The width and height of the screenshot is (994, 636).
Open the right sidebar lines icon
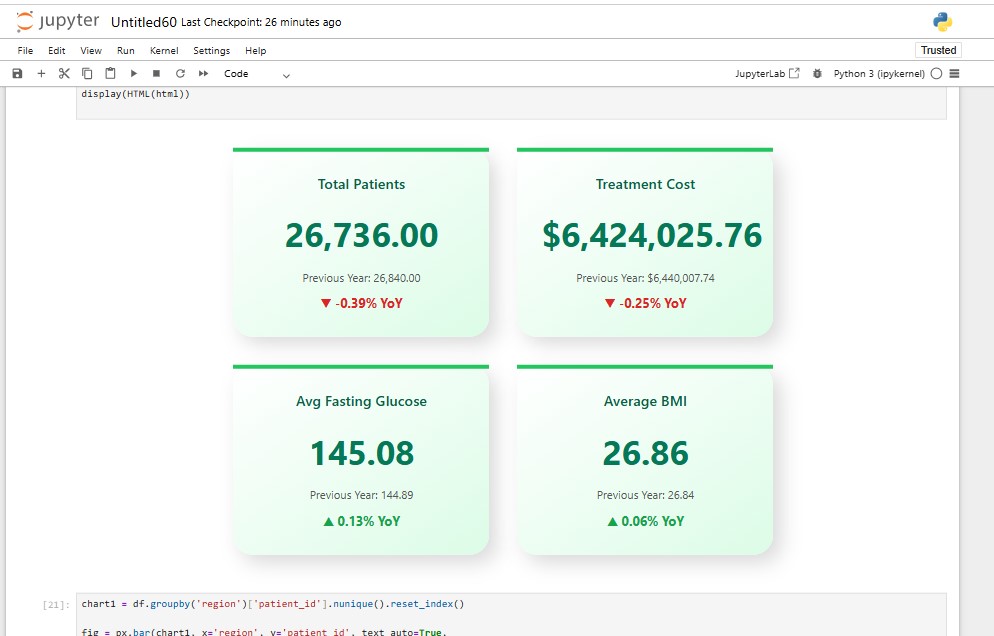954,74
